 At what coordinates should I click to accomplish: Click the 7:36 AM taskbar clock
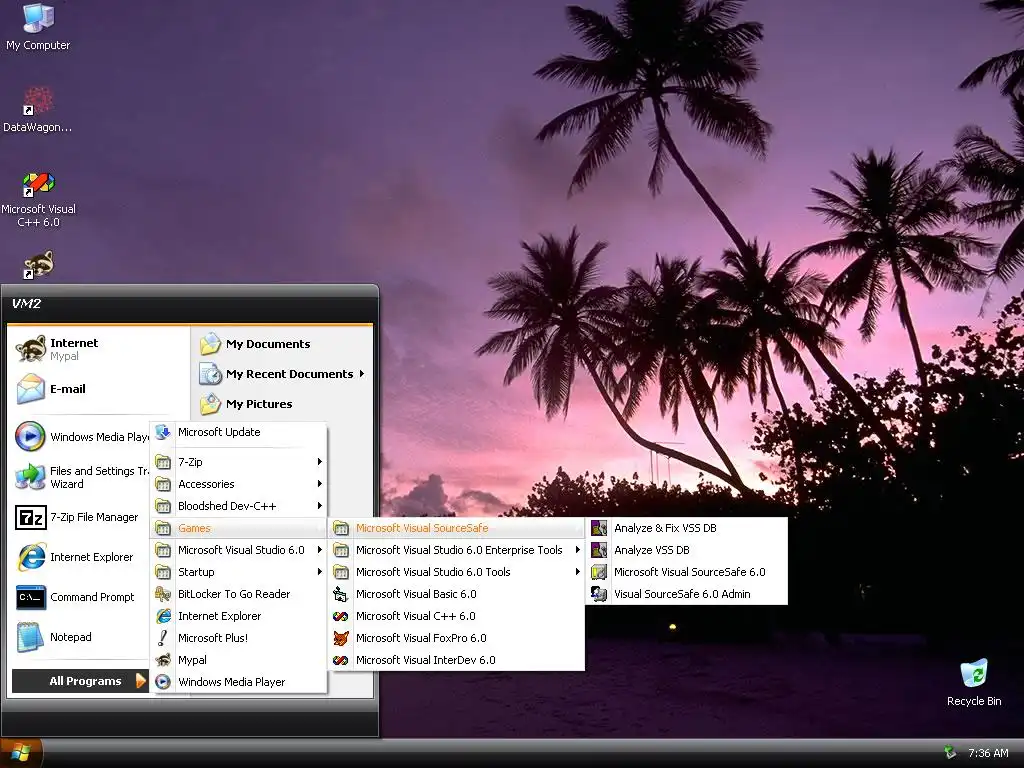point(988,753)
